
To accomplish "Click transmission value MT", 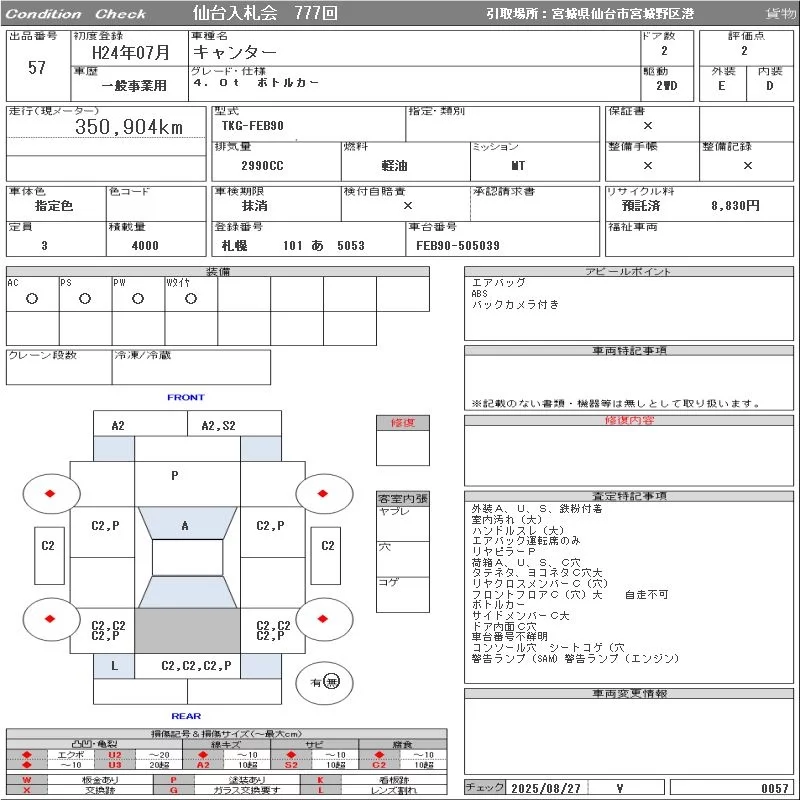I will (518, 166).
